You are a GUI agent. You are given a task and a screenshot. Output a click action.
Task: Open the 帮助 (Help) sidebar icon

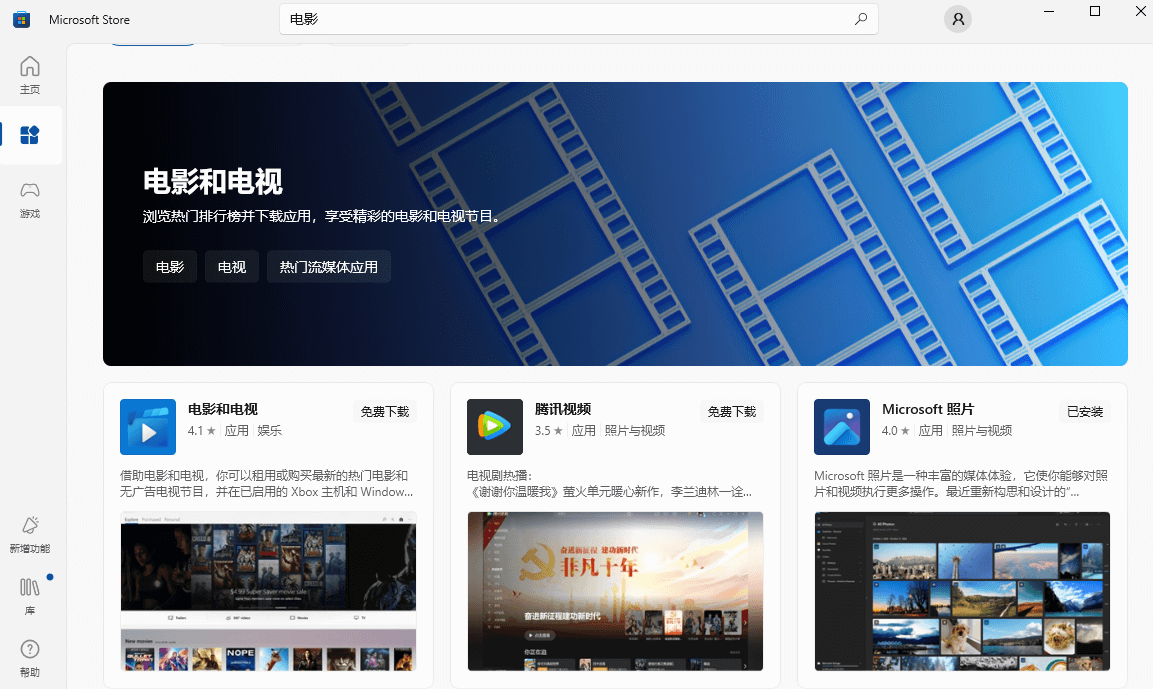[30, 658]
